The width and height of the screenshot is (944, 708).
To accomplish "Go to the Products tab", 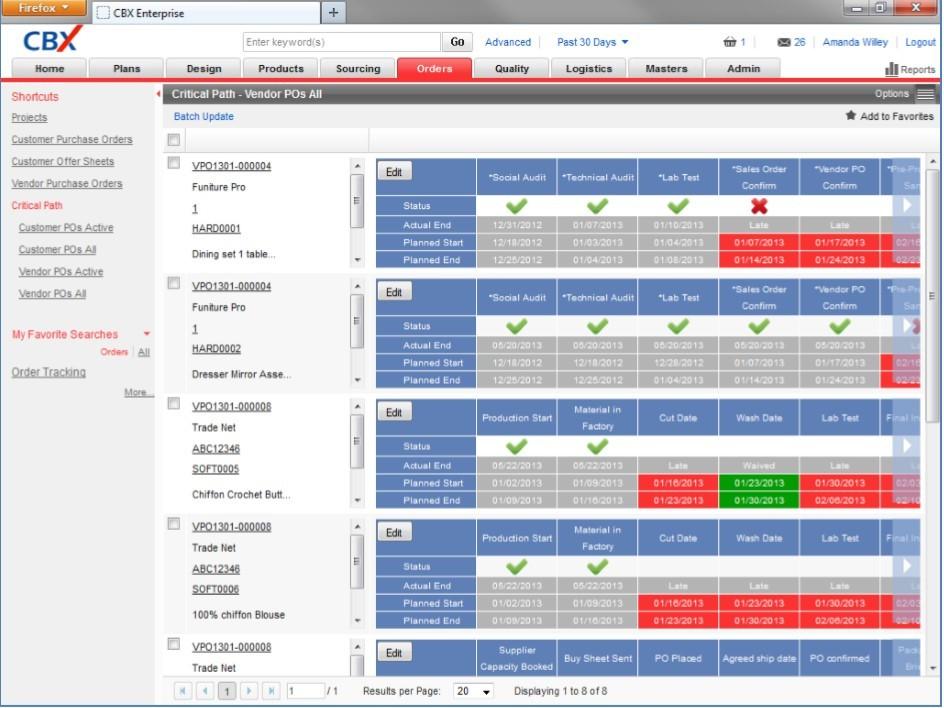I will pos(281,69).
